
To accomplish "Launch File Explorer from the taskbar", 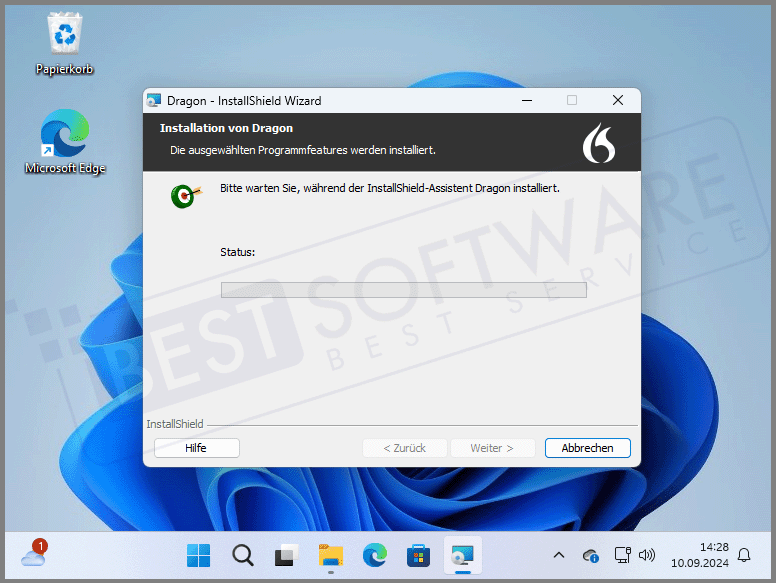I will (x=331, y=555).
